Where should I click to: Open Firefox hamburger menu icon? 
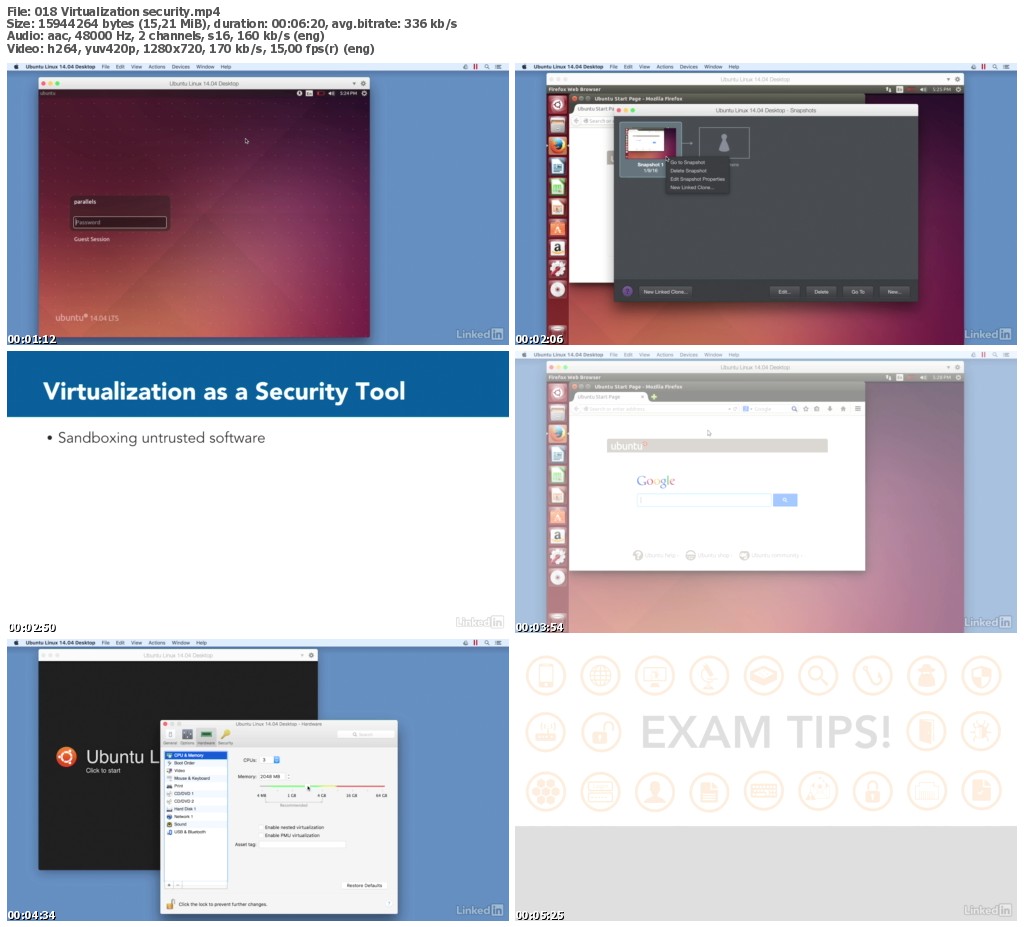pyautogui.click(x=857, y=408)
